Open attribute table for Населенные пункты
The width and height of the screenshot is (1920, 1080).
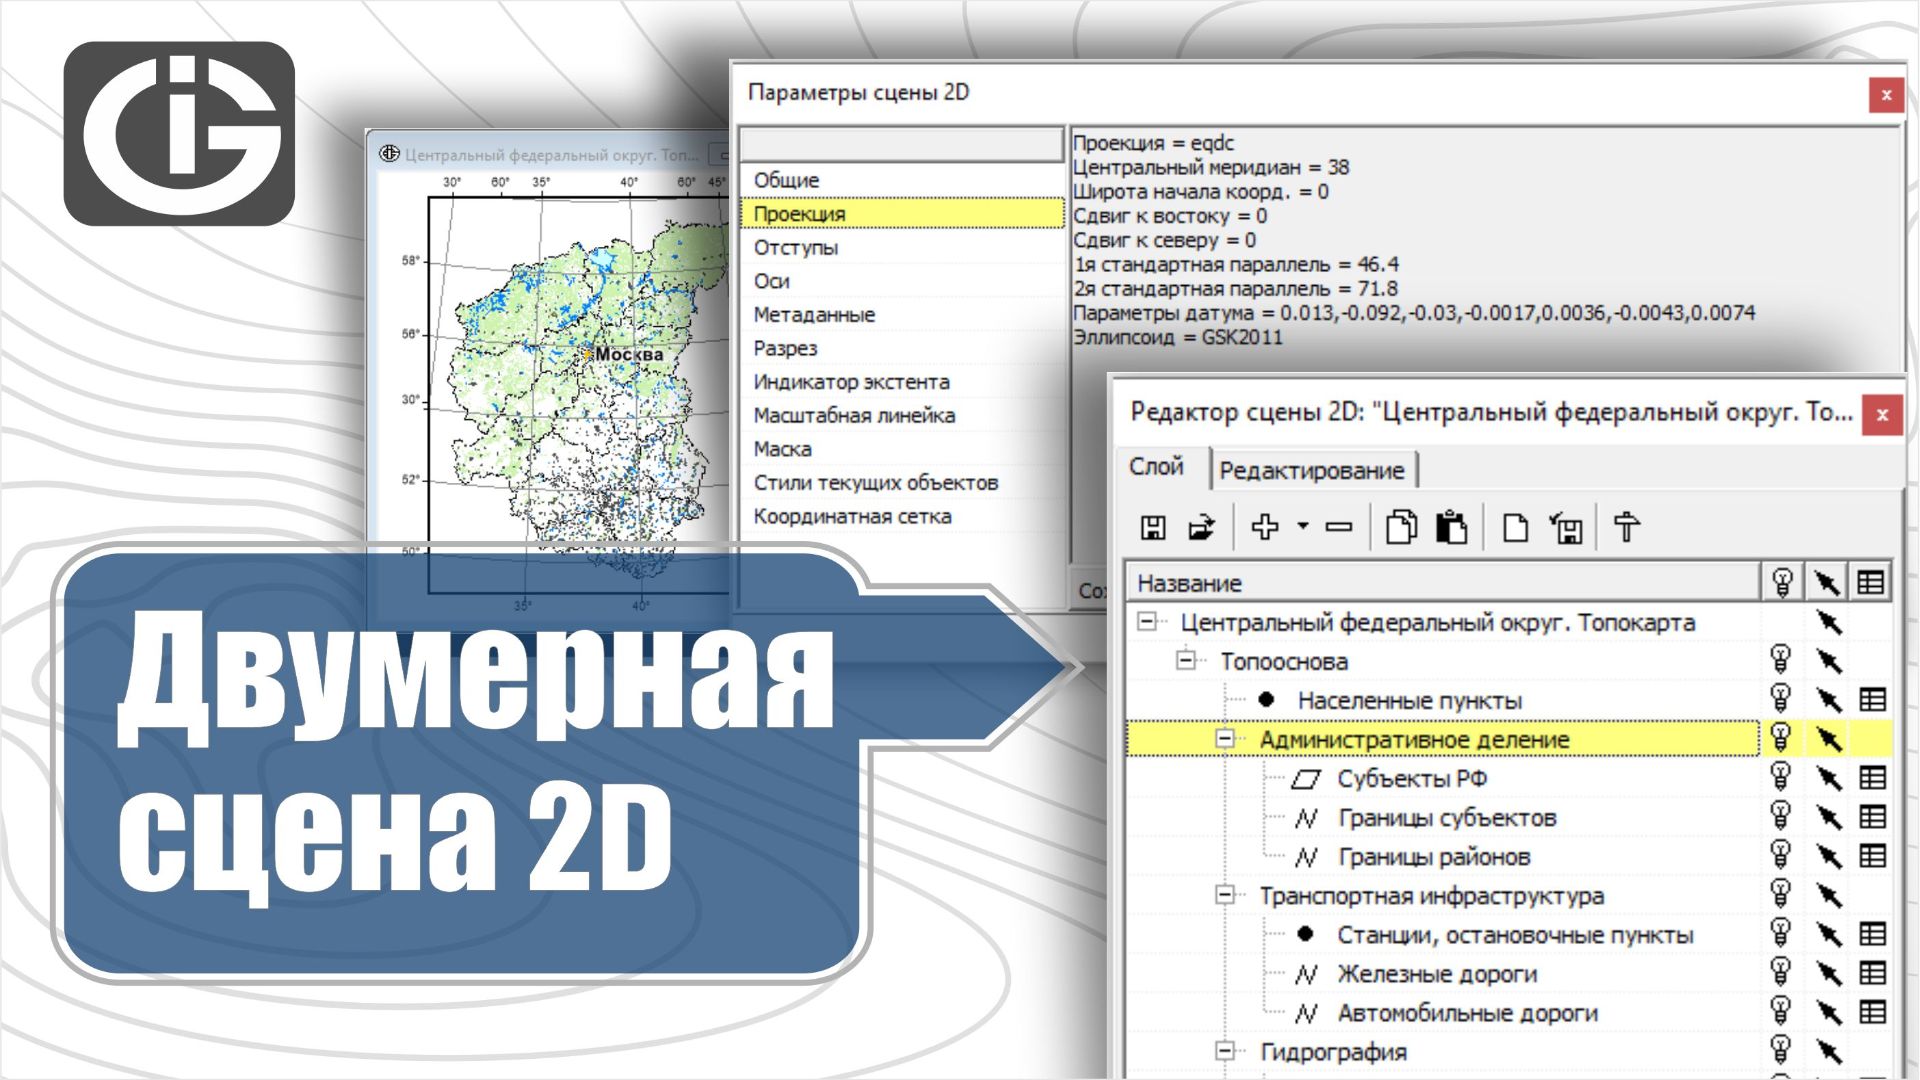[1872, 699]
